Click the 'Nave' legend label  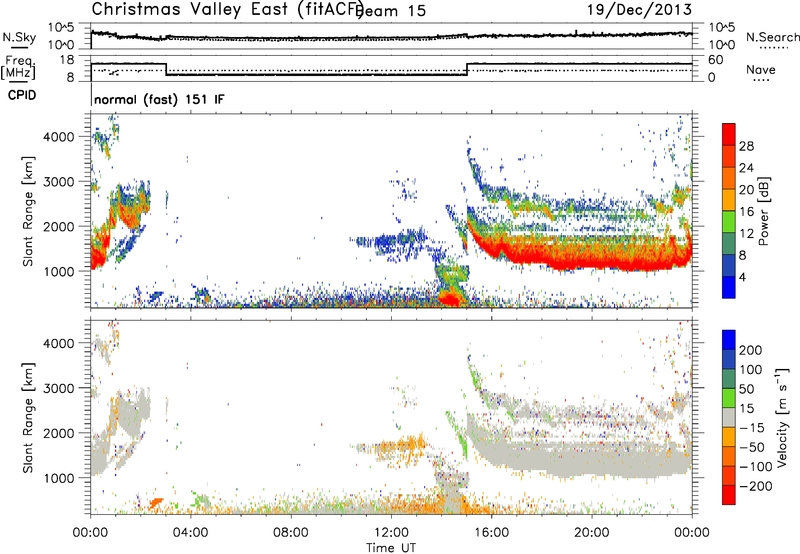click(x=760, y=70)
